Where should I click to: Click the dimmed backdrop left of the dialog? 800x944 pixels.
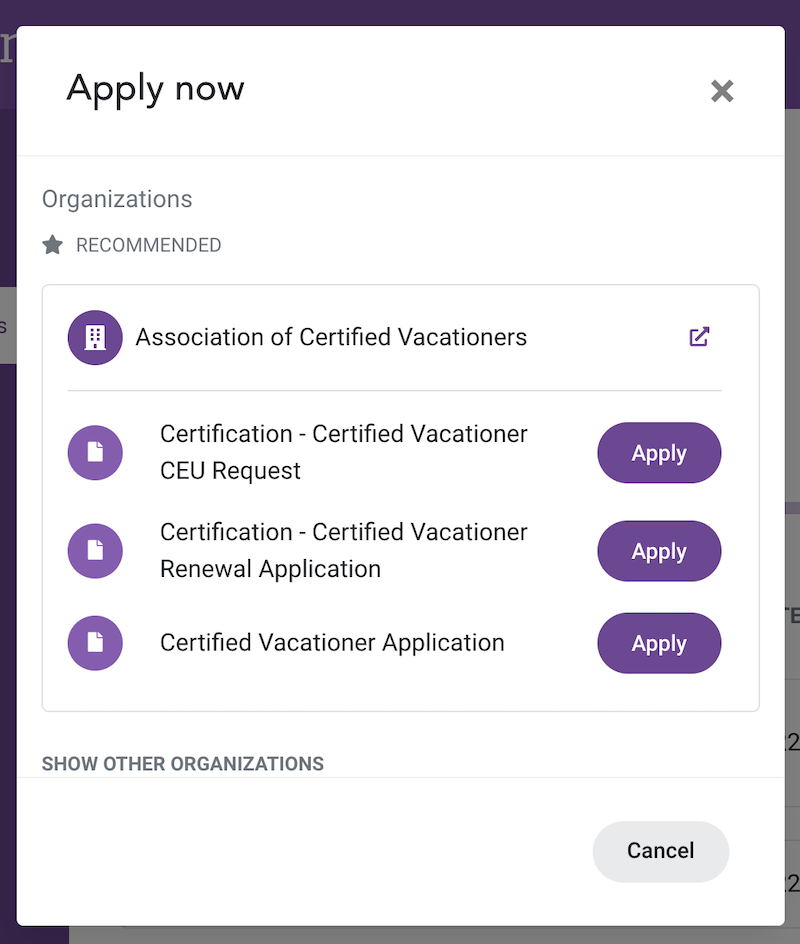point(8,600)
